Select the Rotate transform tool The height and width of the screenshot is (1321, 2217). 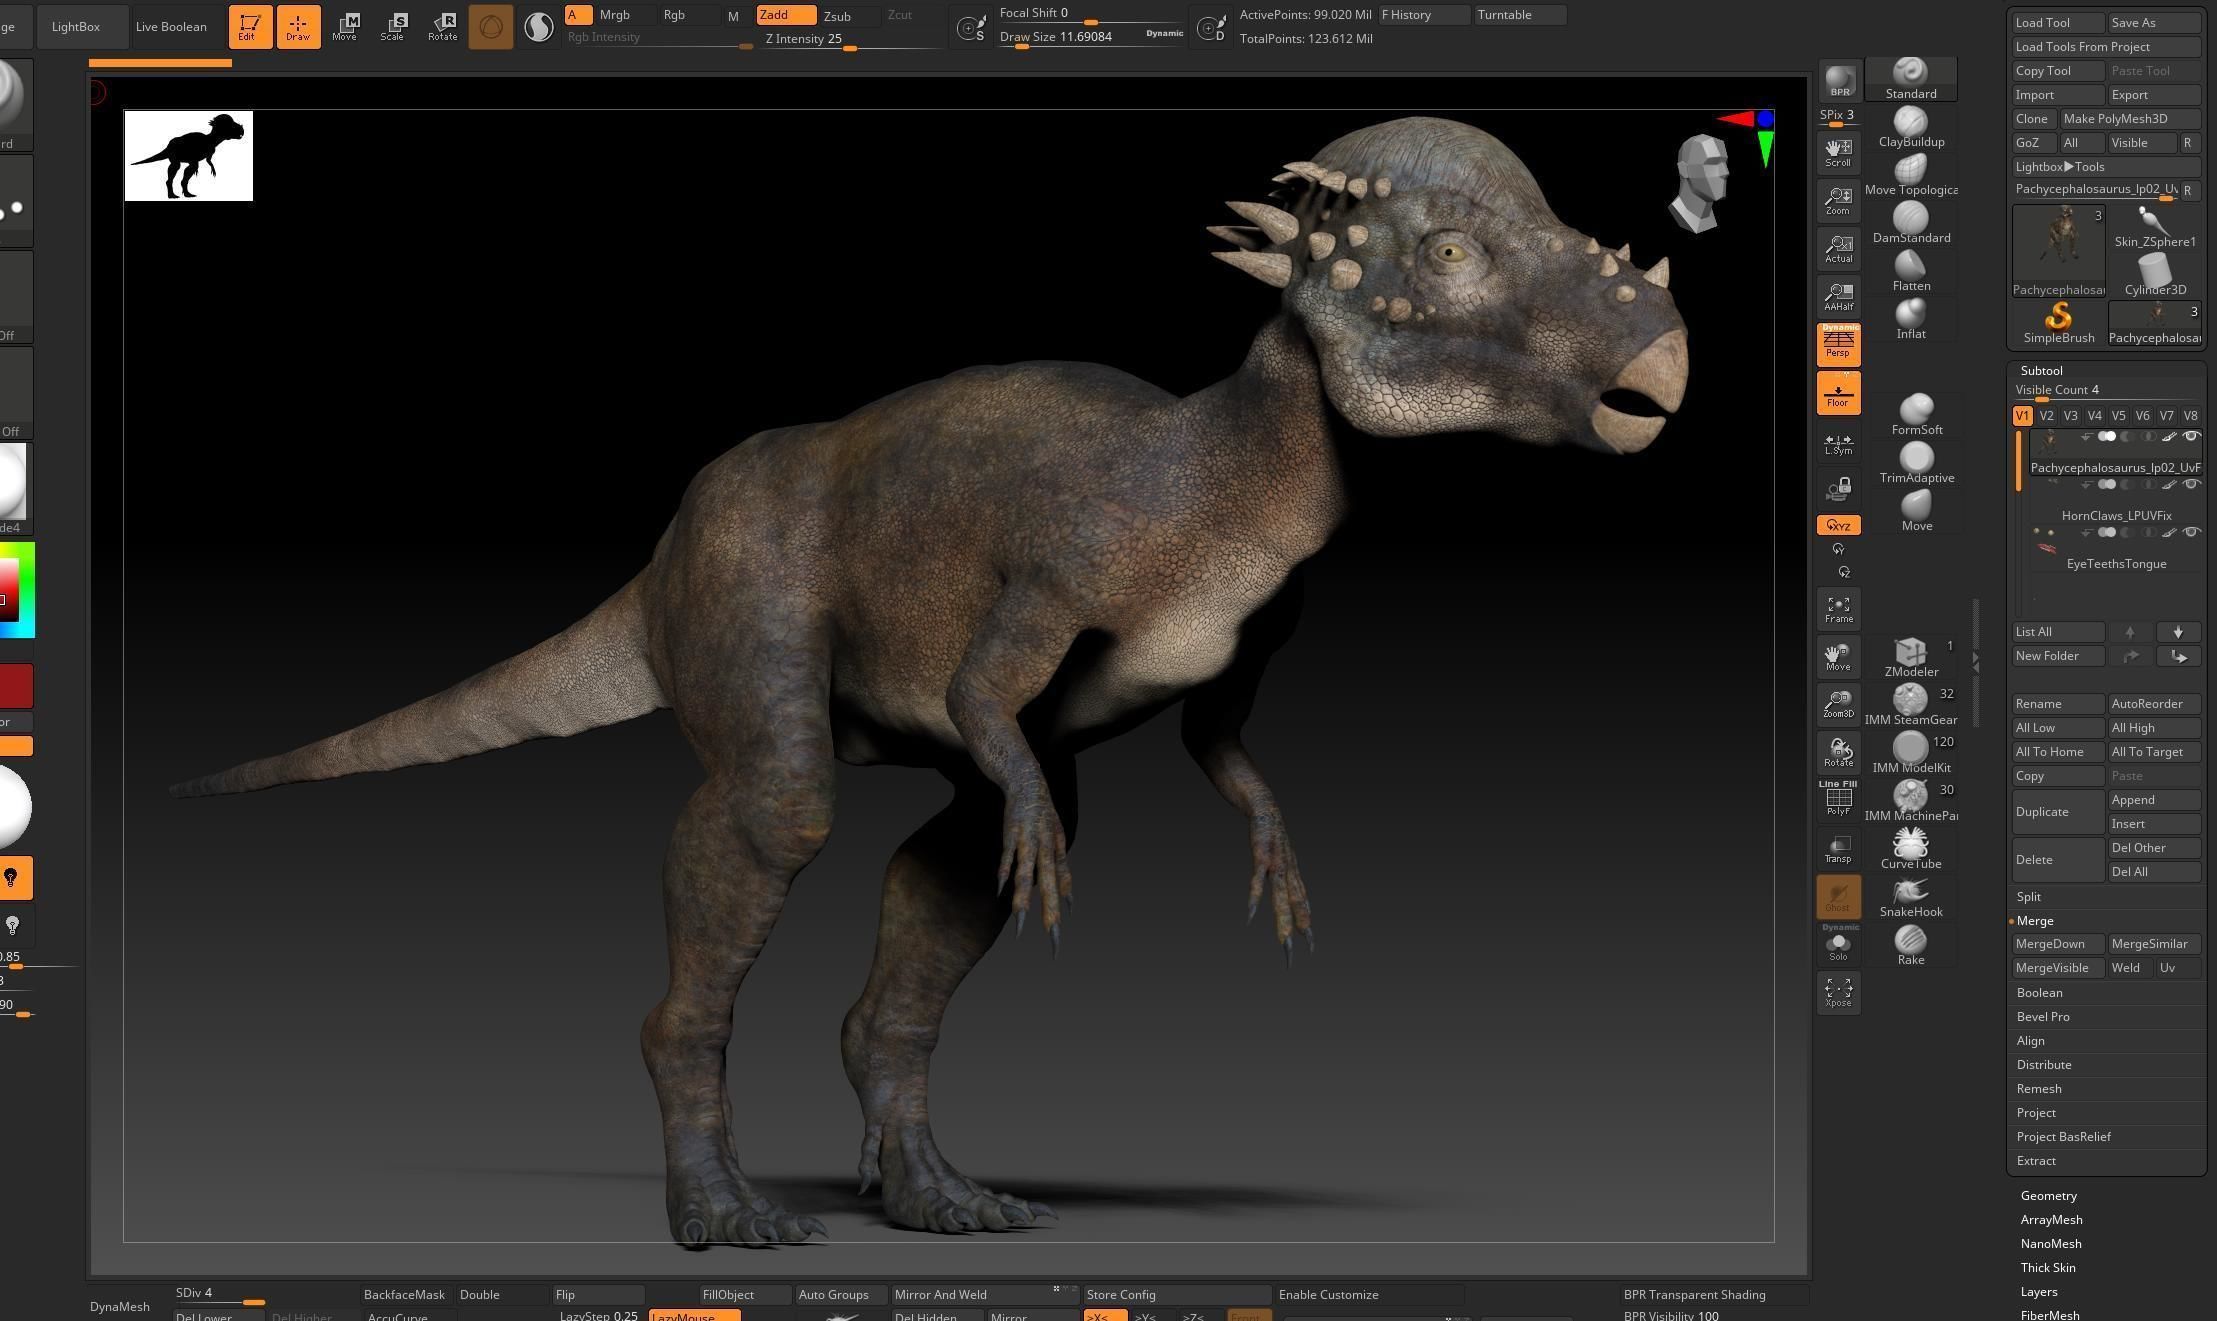click(x=442, y=26)
